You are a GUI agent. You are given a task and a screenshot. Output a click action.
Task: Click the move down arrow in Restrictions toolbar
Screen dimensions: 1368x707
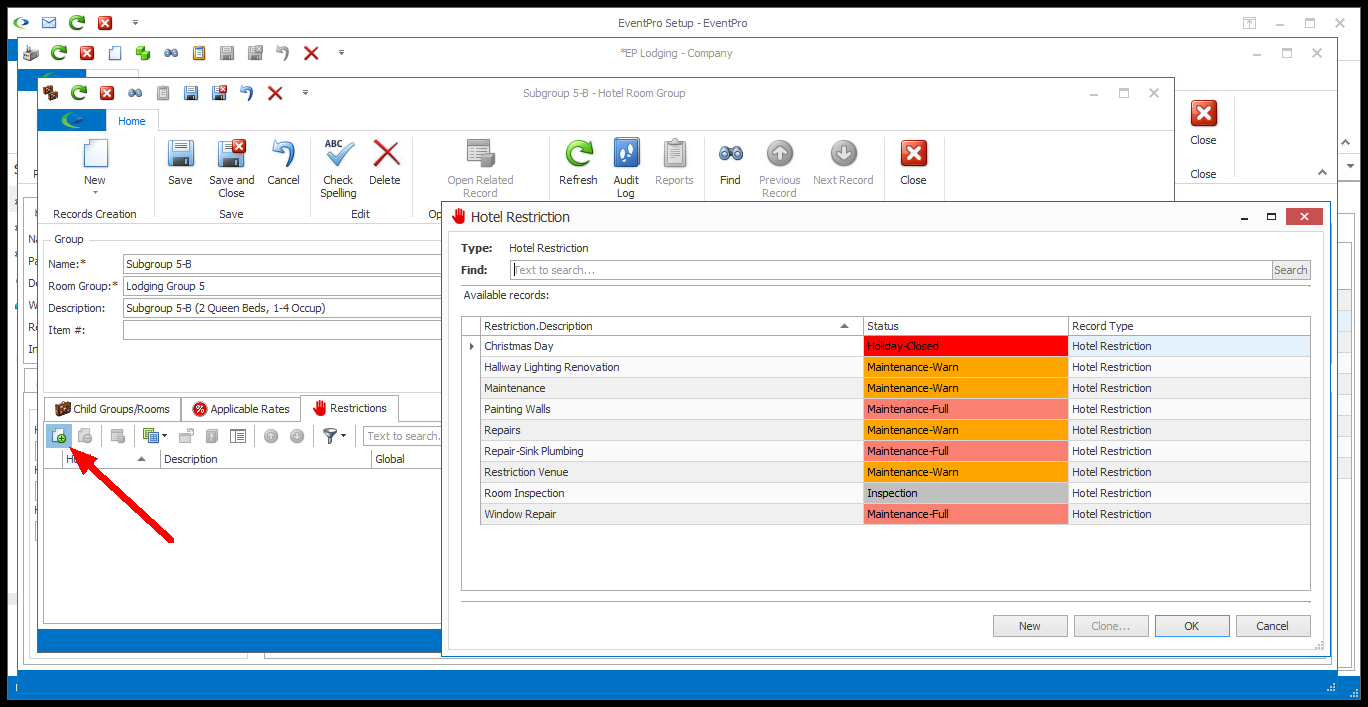(297, 436)
